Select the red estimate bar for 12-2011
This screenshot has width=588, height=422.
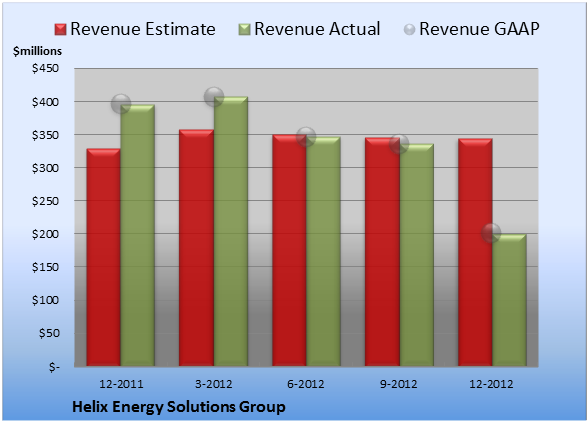[104, 257]
